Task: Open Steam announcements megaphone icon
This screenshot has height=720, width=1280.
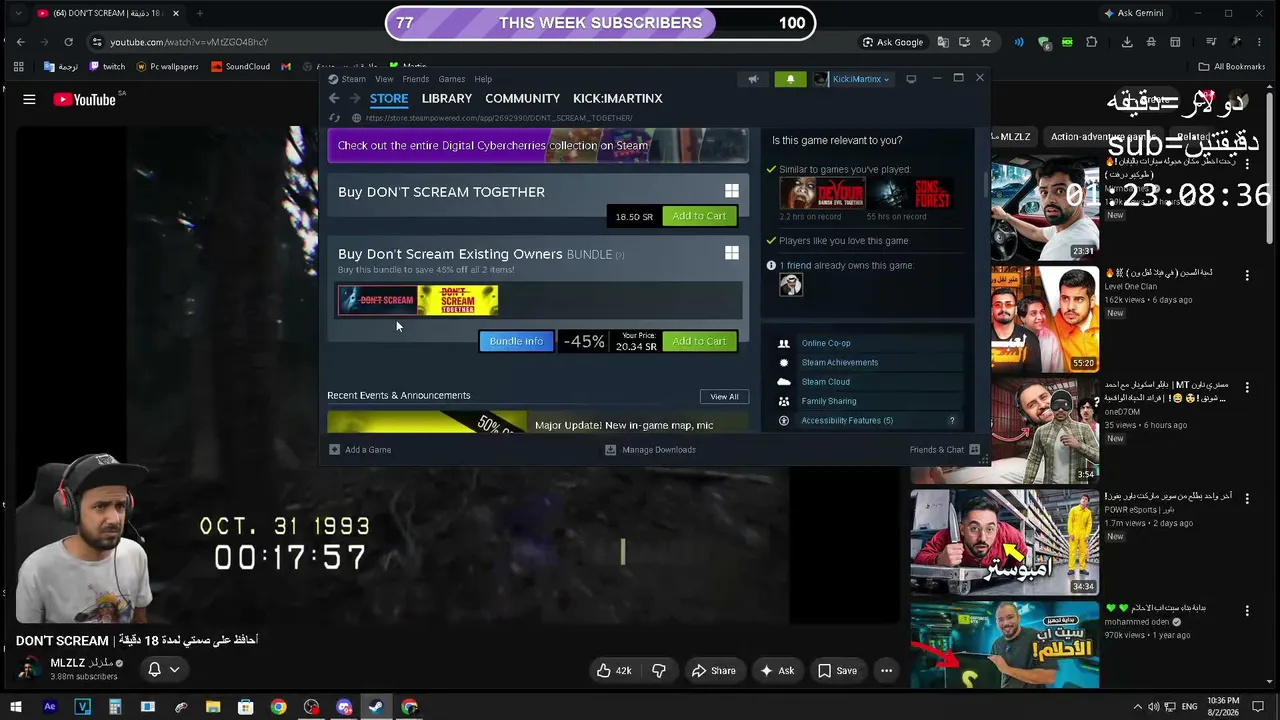Action: [753, 79]
